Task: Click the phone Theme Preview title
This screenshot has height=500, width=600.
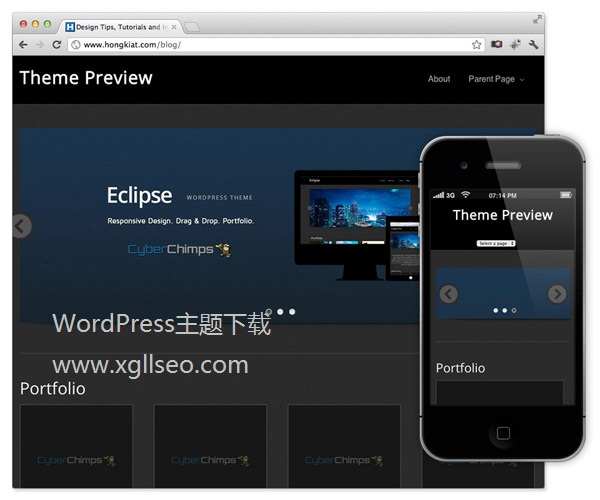Action: click(503, 215)
